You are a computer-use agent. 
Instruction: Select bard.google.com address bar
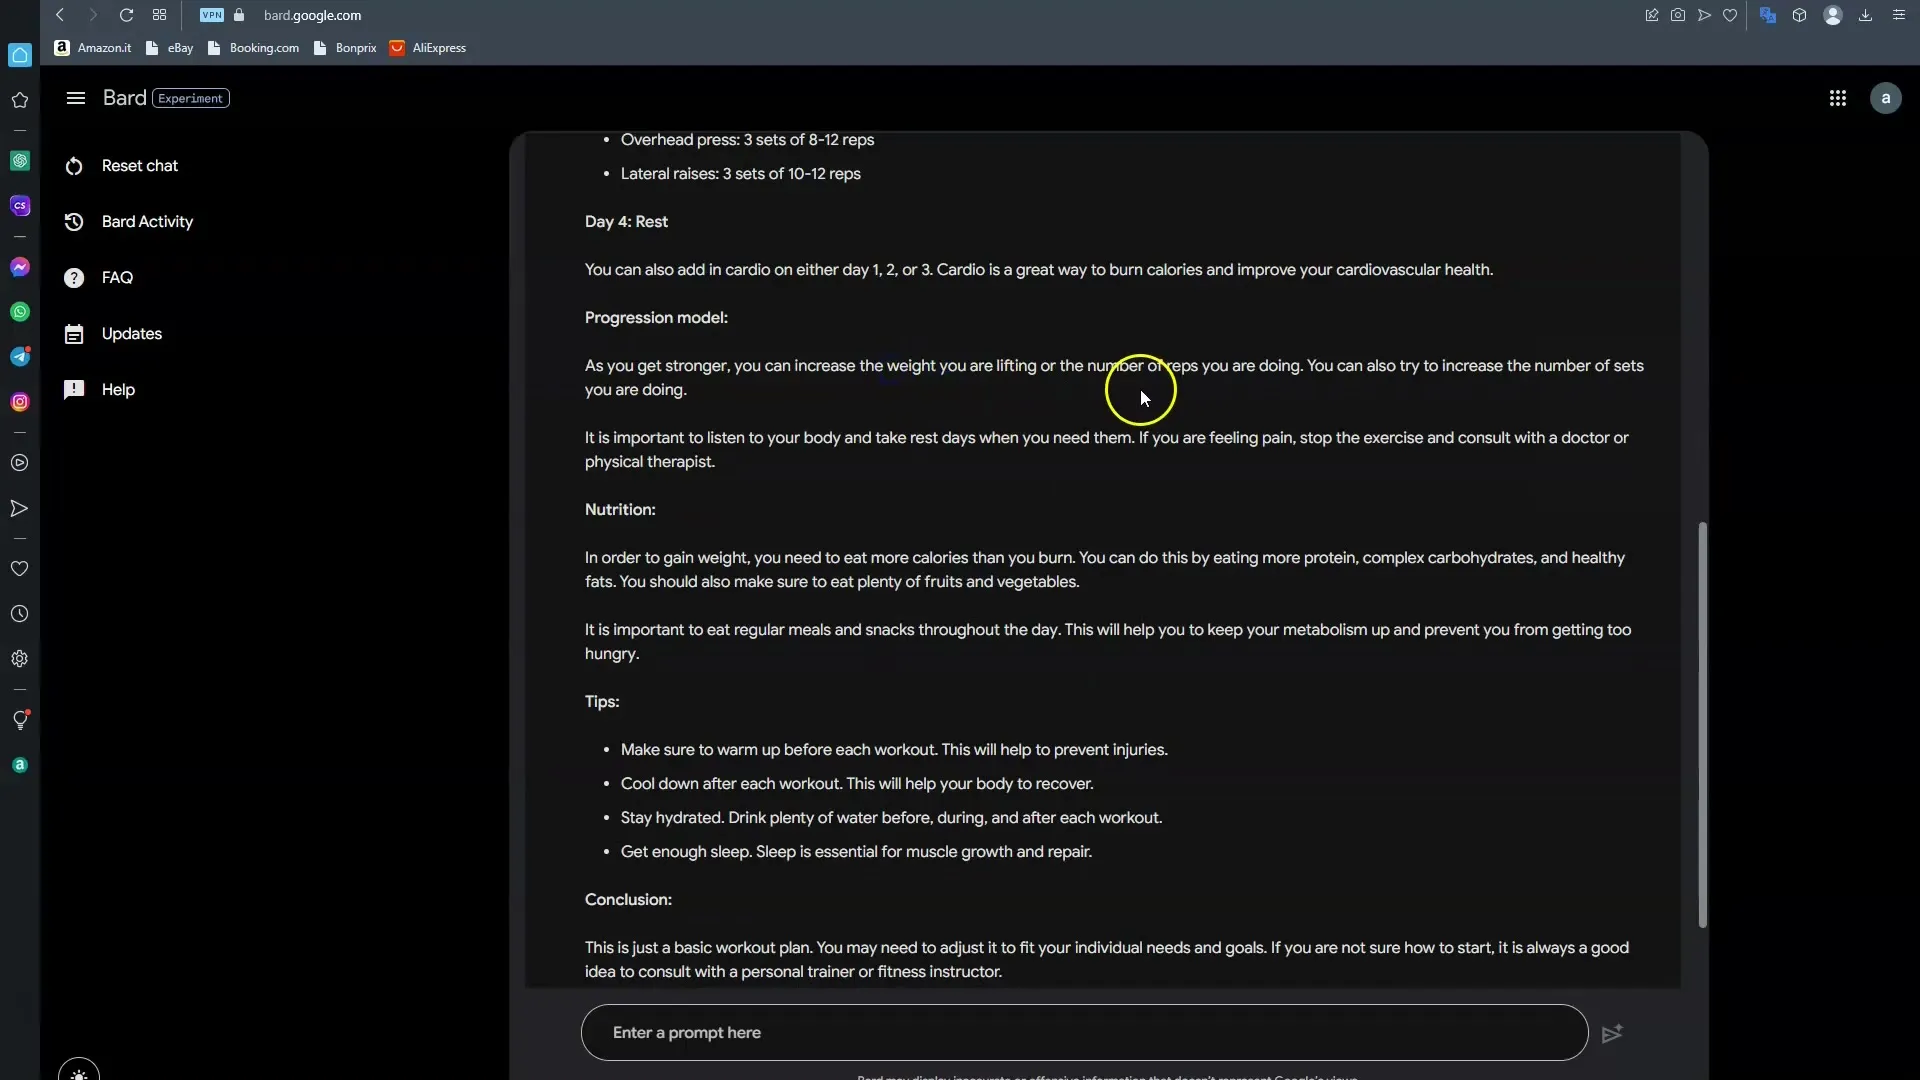(311, 15)
